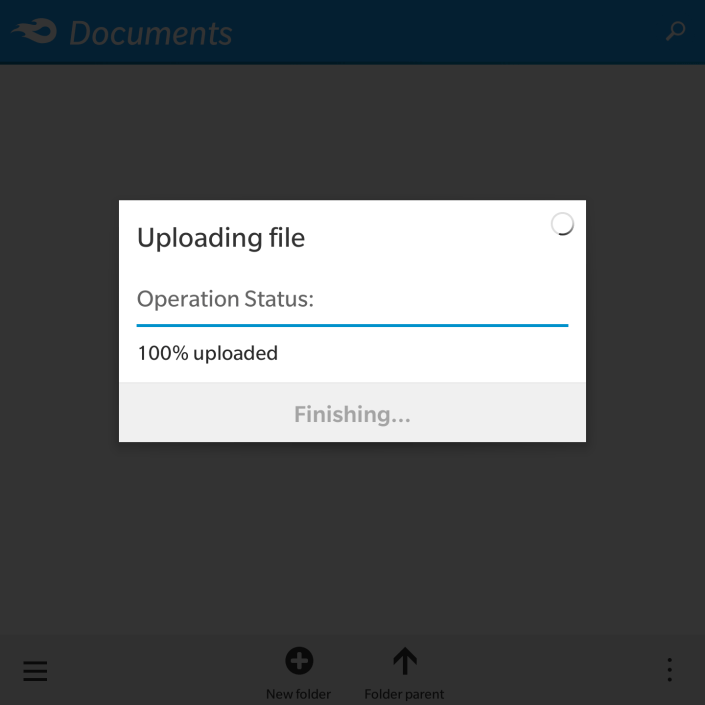Click the blue upload progress bar
Screen dimensions: 705x705
click(x=352, y=325)
